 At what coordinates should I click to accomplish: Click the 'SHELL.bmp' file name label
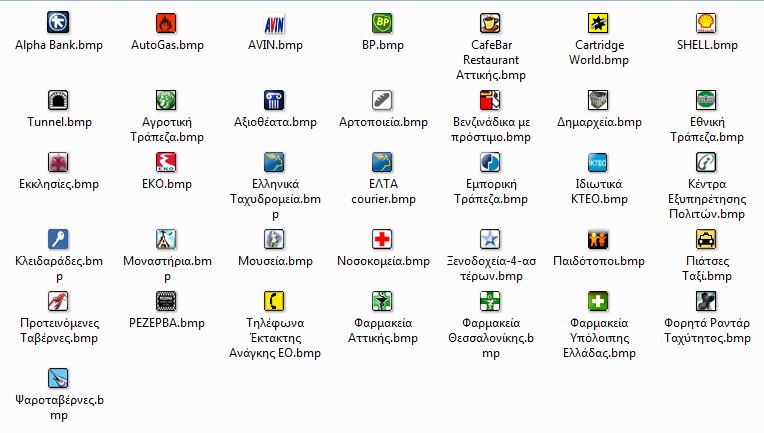[707, 45]
